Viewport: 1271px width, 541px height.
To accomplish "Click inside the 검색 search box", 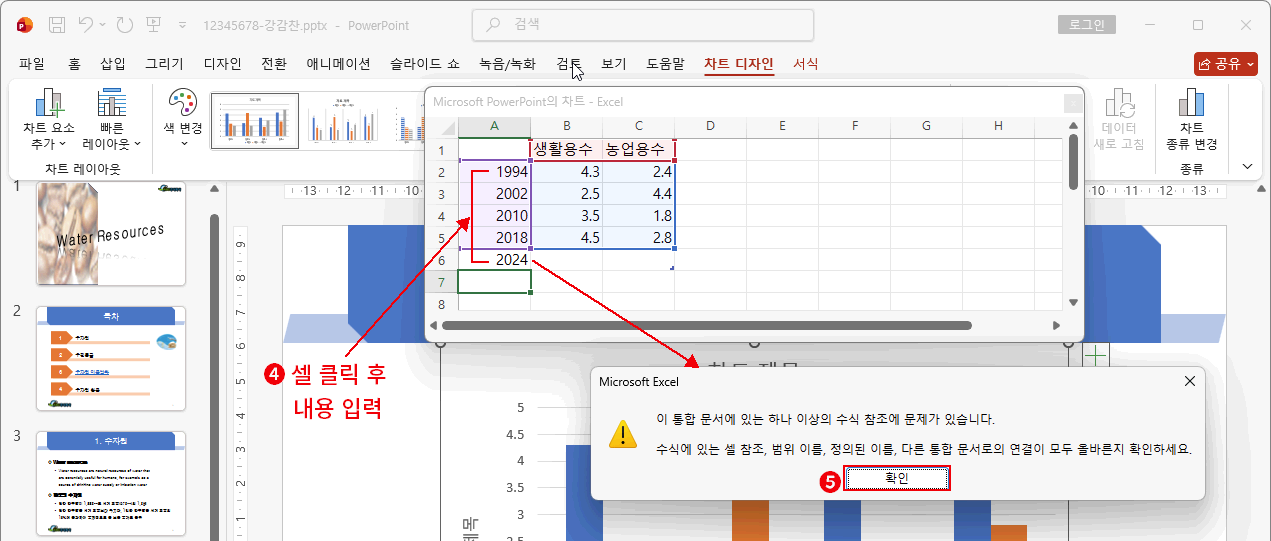I will click(x=643, y=24).
